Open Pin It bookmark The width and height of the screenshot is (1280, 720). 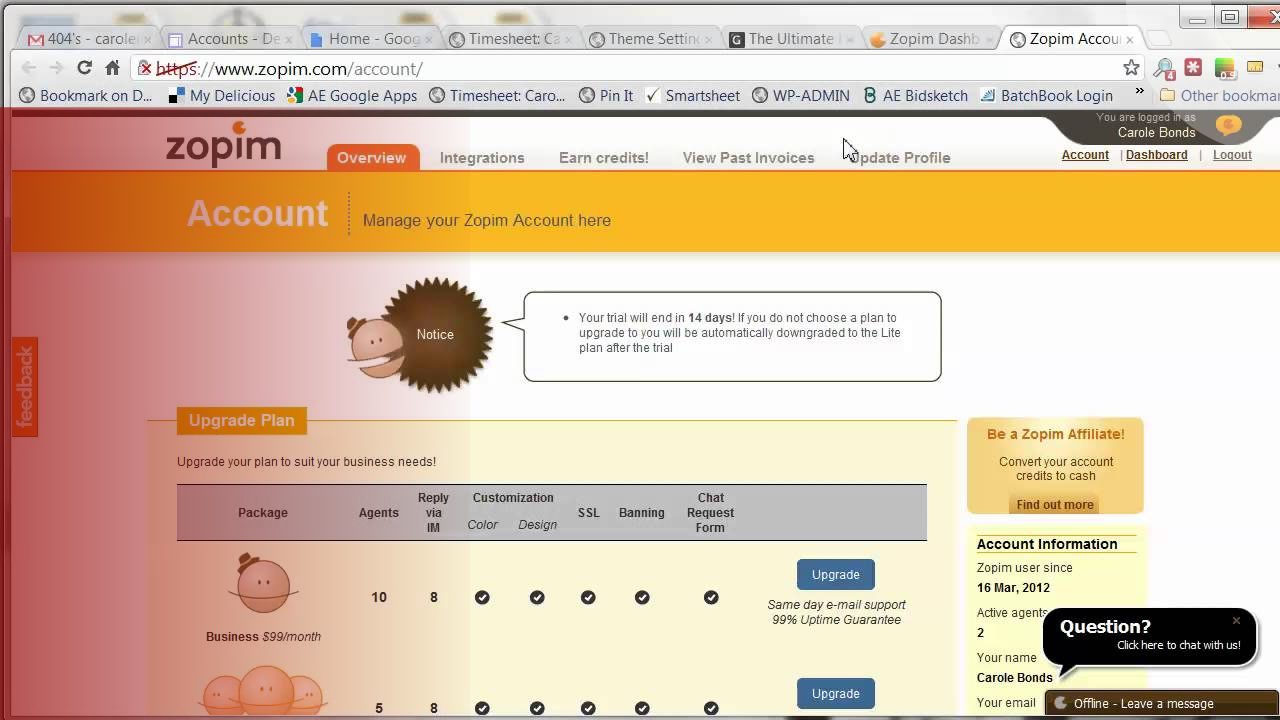(x=606, y=95)
